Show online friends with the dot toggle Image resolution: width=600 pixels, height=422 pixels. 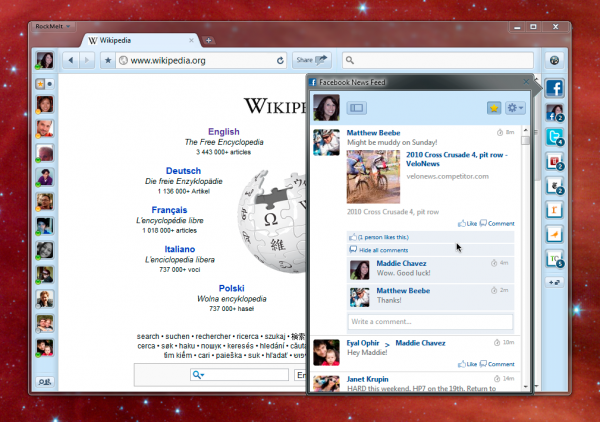tap(50, 84)
